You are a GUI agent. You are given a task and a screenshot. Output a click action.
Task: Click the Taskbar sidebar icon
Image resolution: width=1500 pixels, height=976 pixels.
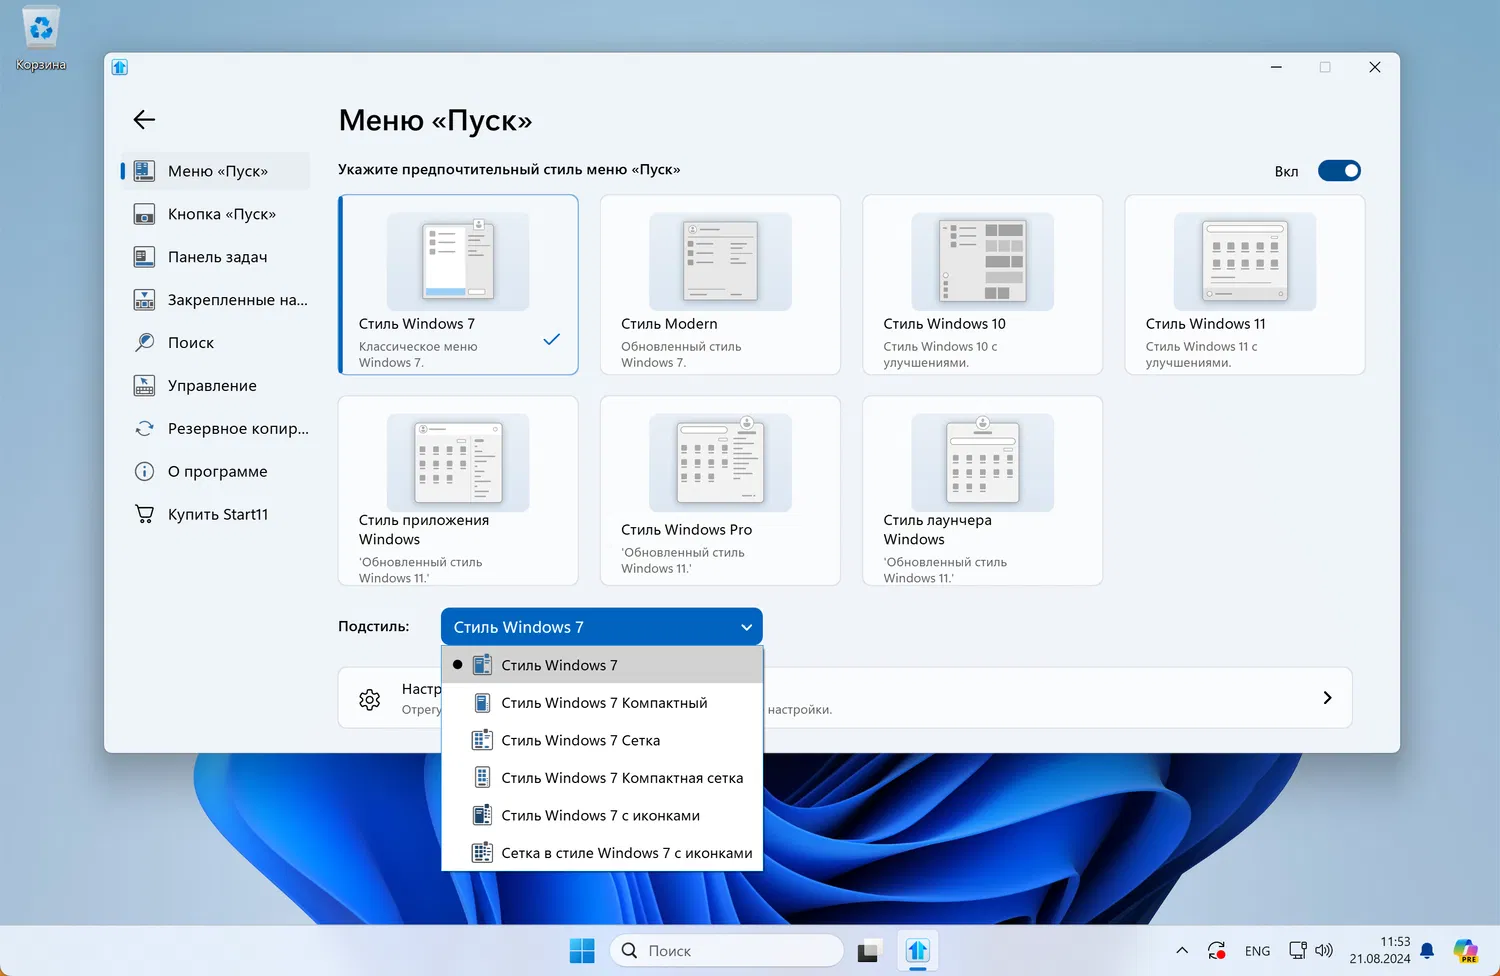[144, 257]
